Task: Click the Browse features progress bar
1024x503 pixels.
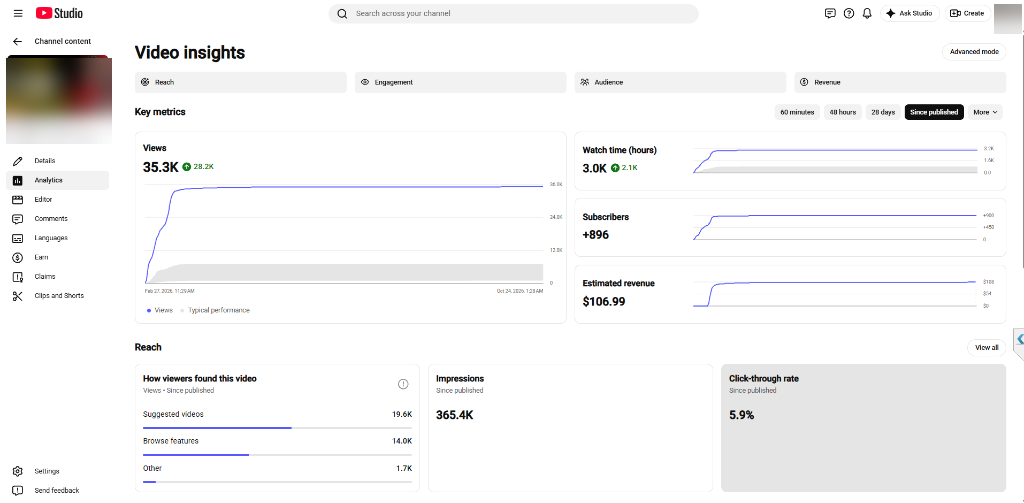Action: point(278,455)
